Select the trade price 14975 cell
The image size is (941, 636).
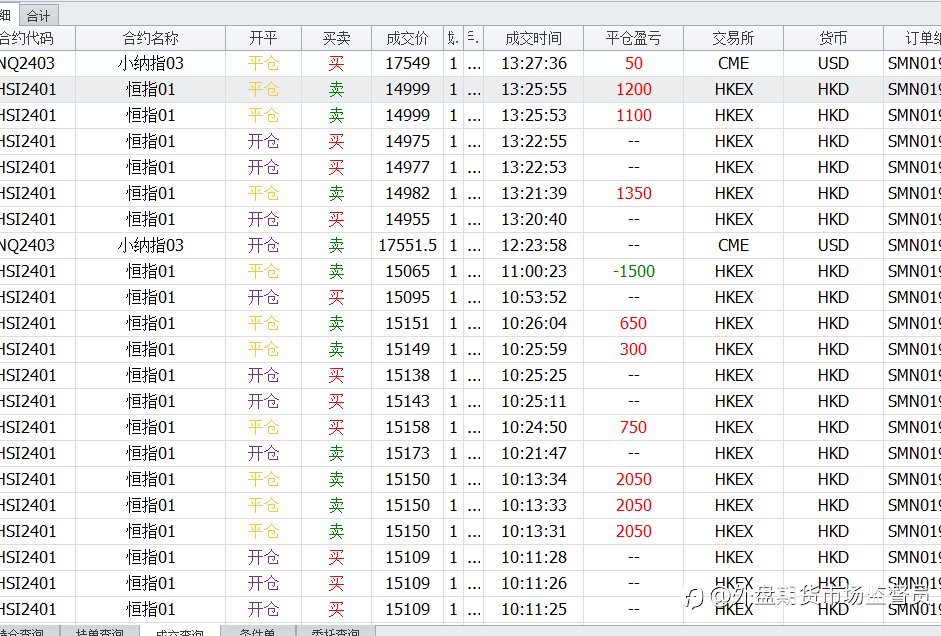click(x=407, y=142)
